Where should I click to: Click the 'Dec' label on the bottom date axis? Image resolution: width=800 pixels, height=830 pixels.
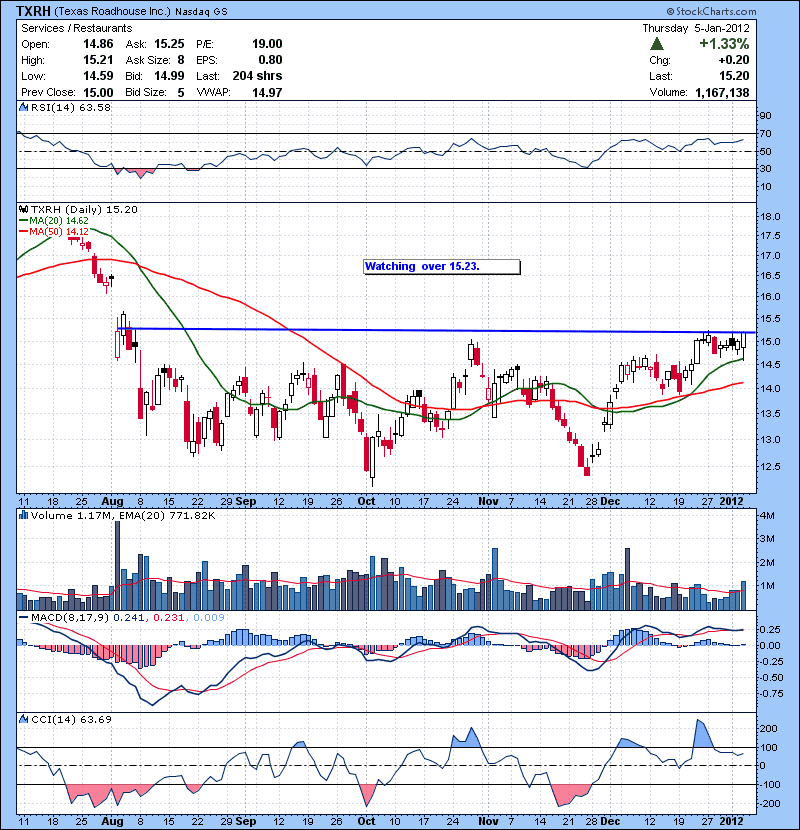(610, 821)
